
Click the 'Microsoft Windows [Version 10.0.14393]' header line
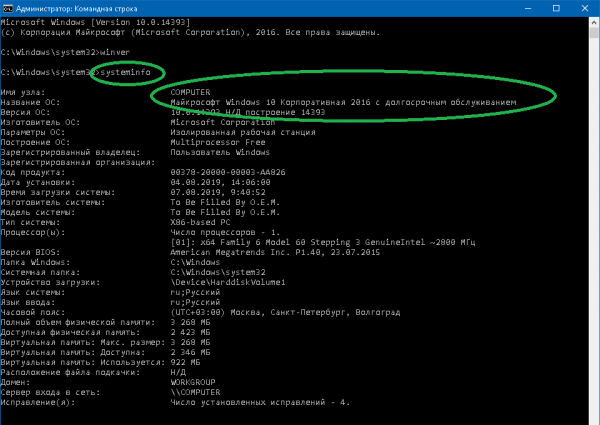[x=95, y=22]
